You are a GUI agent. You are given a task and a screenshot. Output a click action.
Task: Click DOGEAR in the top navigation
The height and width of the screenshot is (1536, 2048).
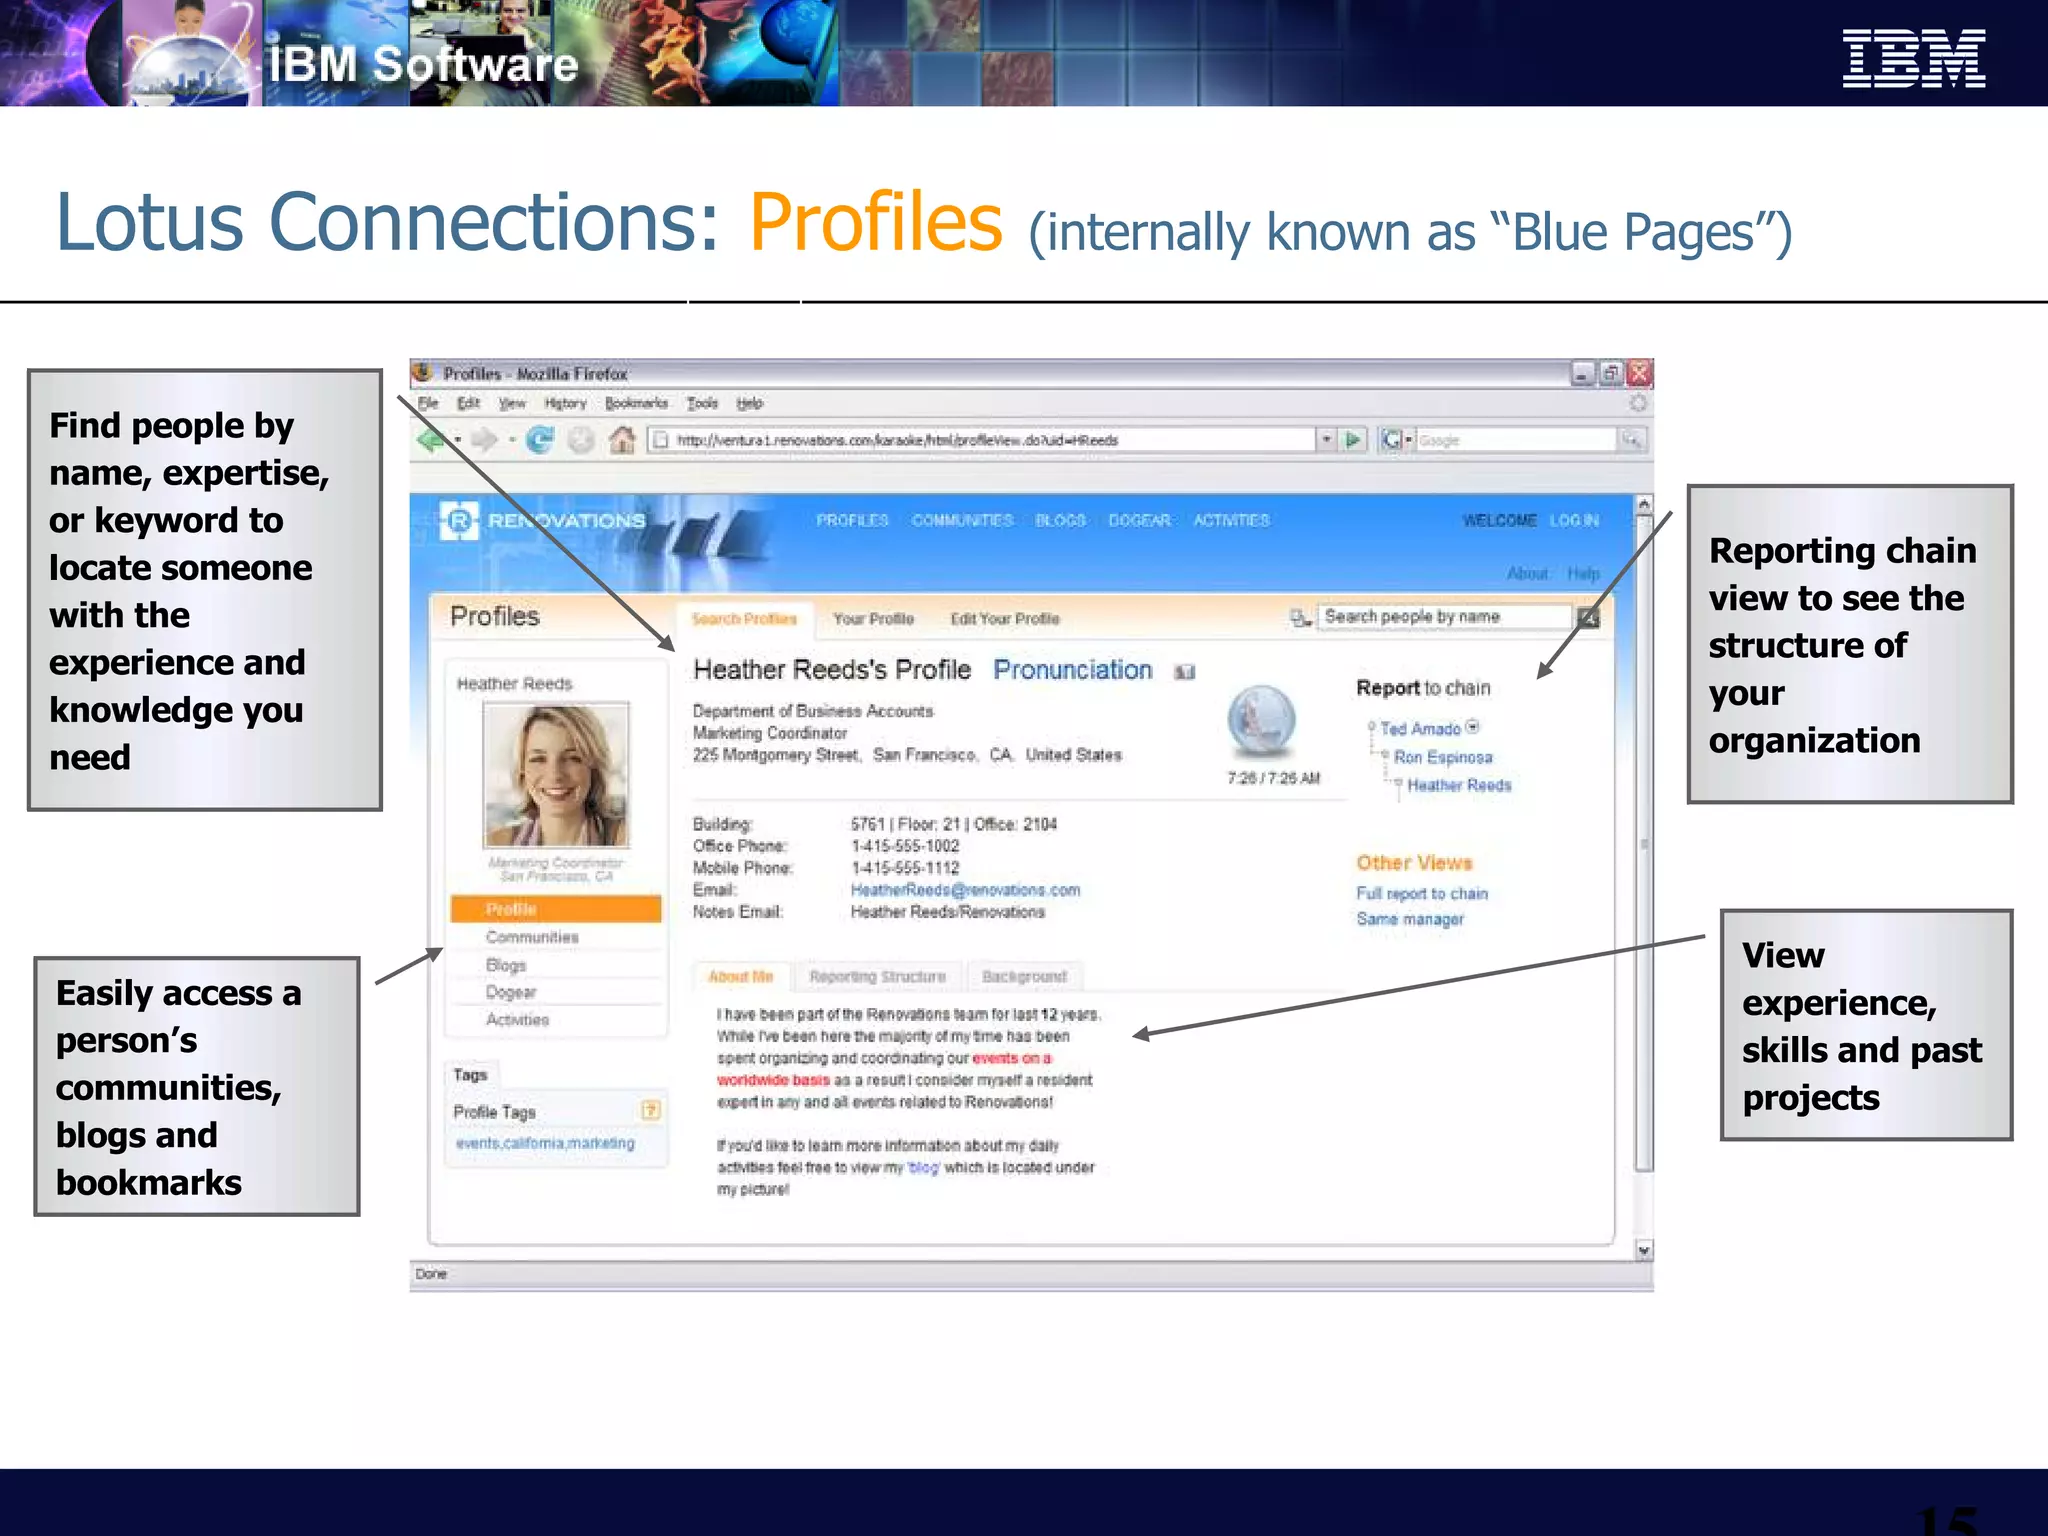pyautogui.click(x=1139, y=521)
